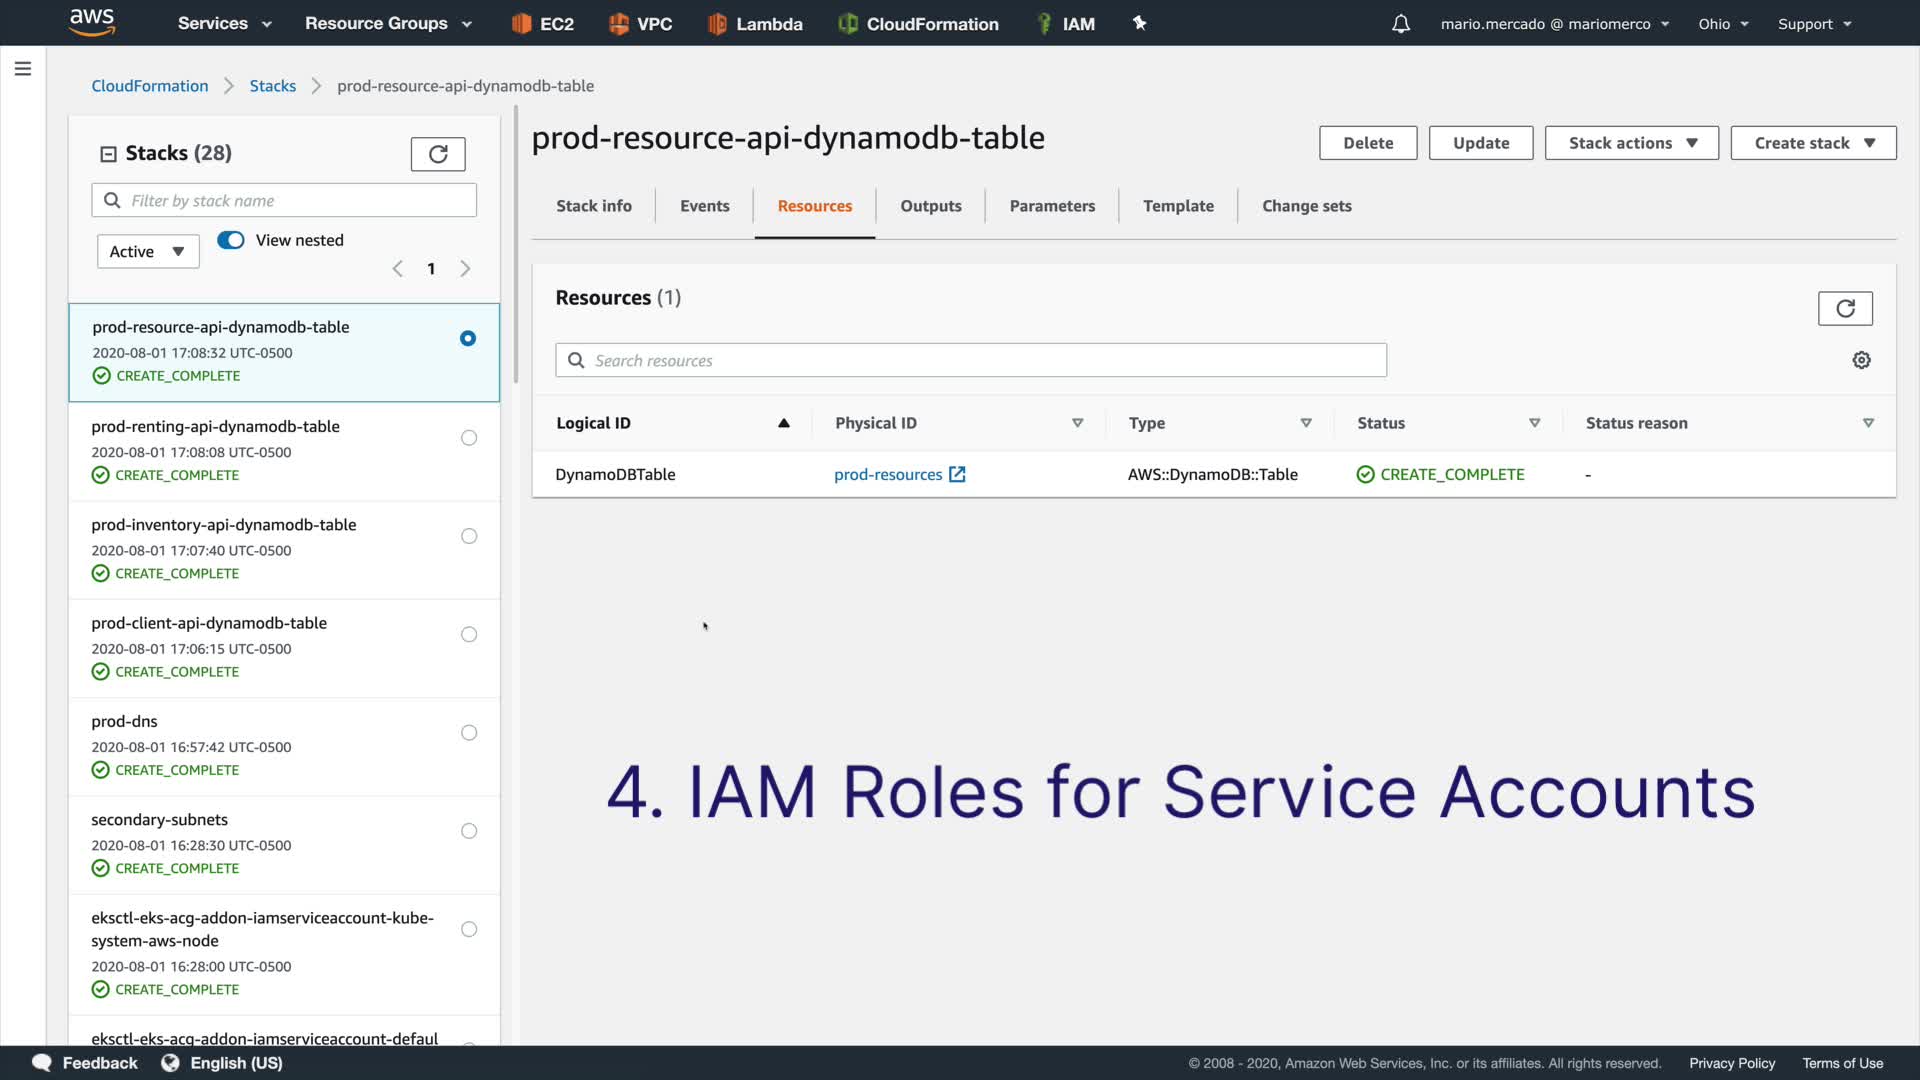Open resources table settings gear
1920x1080 pixels.
click(x=1861, y=360)
